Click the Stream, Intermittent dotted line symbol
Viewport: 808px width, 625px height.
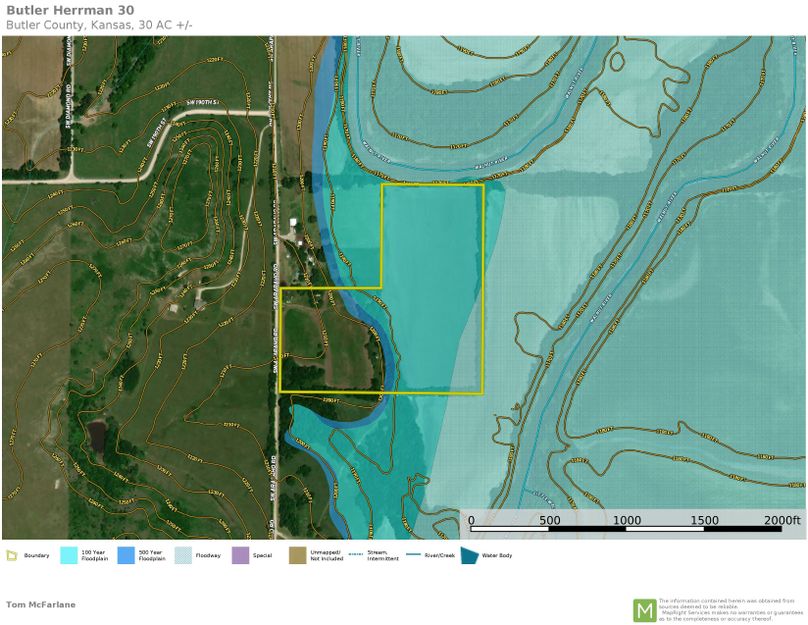pos(356,551)
